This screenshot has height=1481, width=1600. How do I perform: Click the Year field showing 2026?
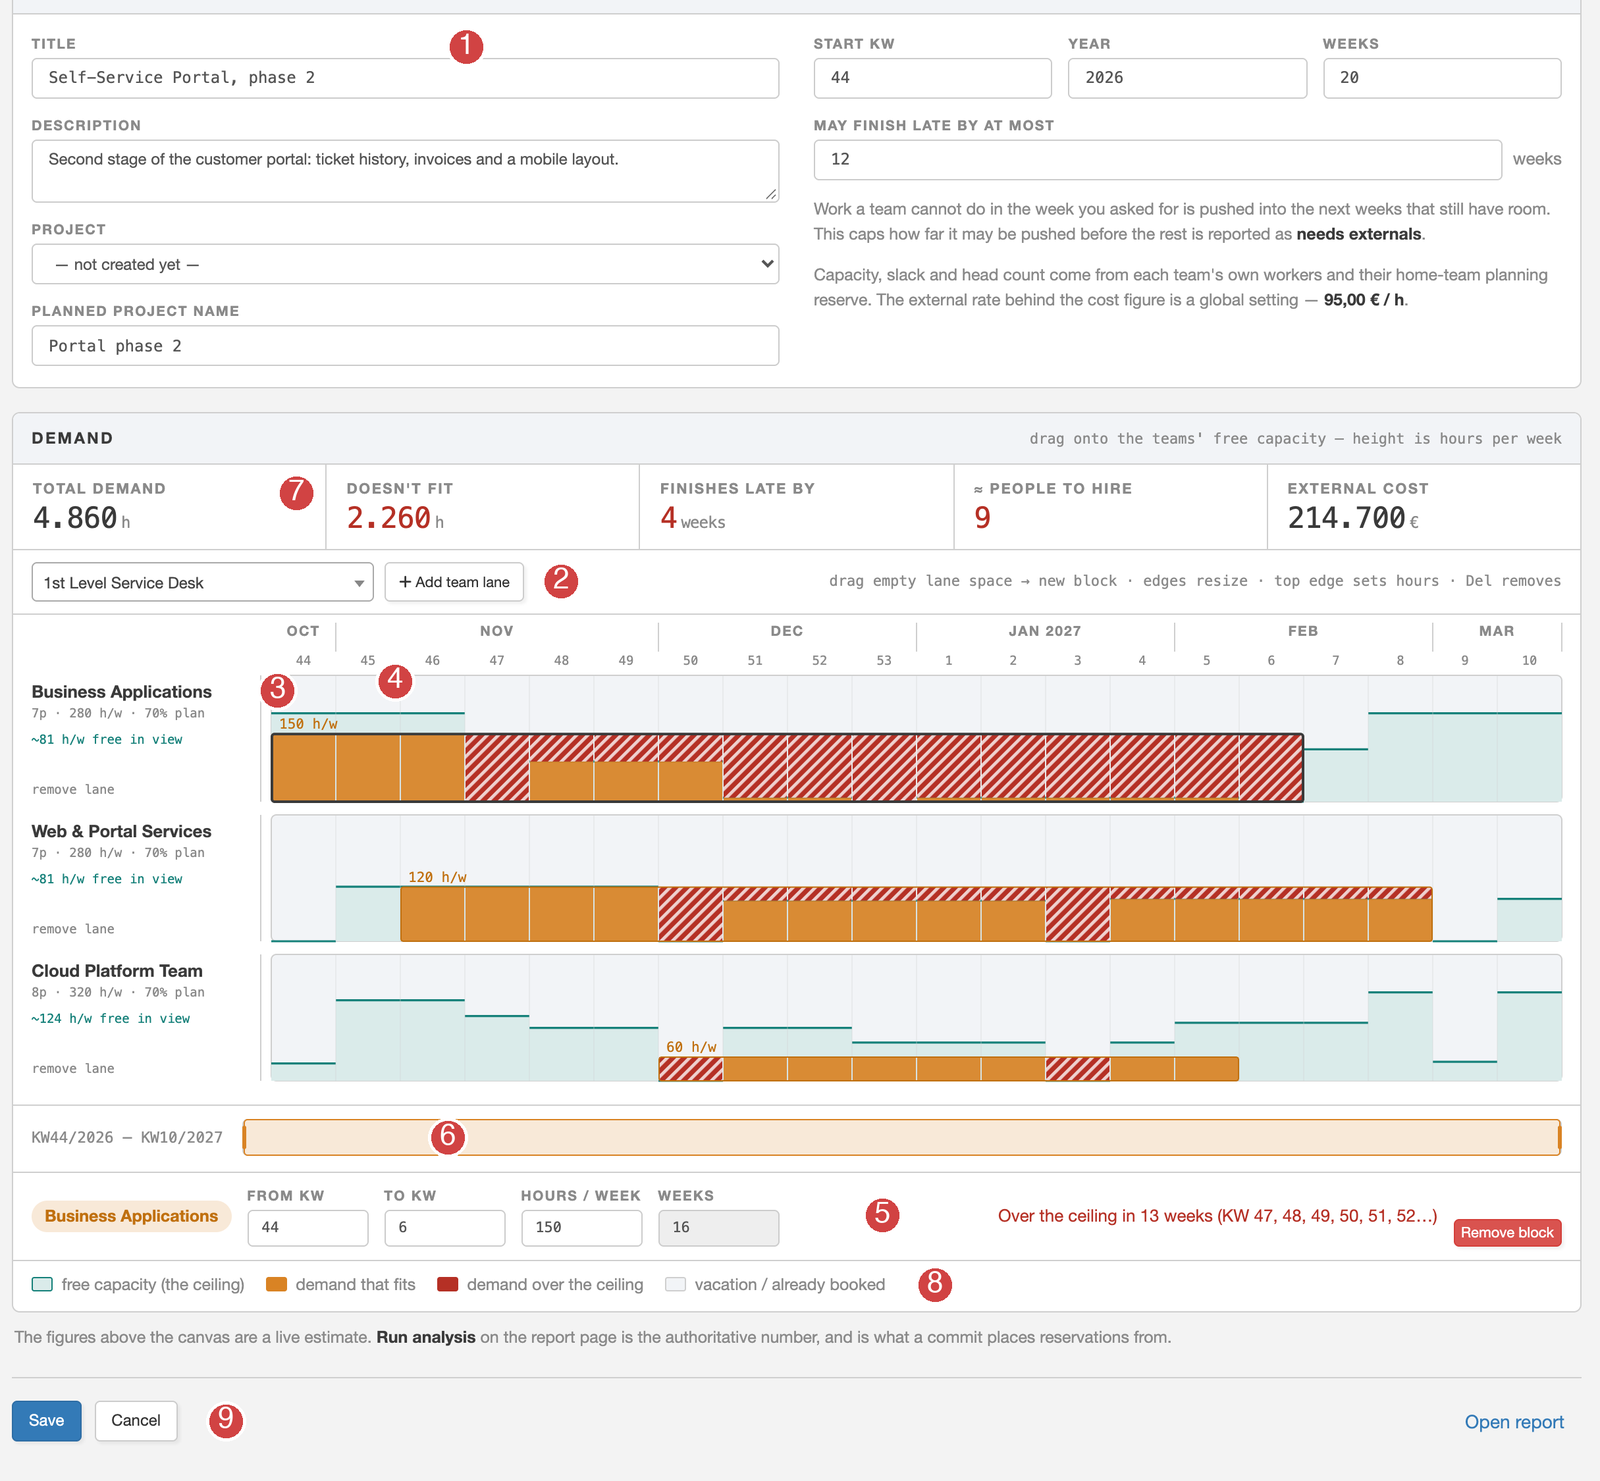1187,78
